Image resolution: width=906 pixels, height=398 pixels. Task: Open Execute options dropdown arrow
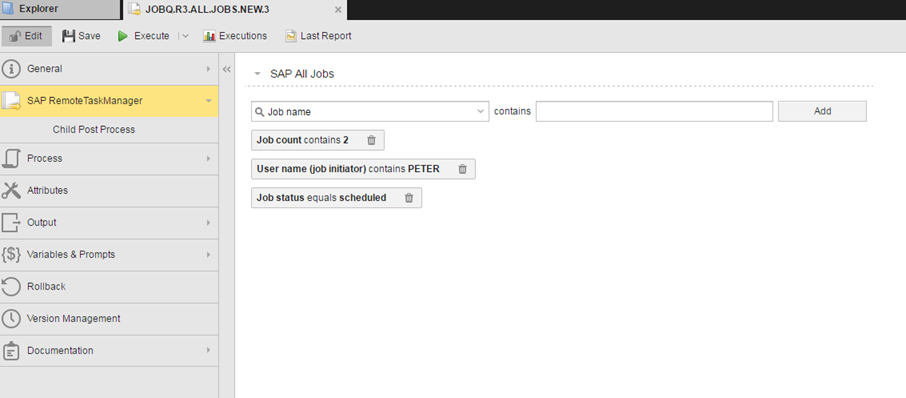(185, 36)
